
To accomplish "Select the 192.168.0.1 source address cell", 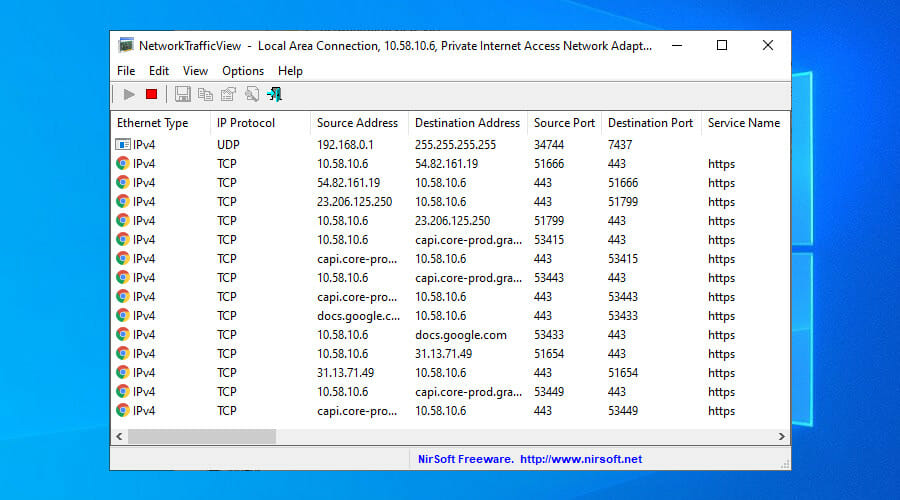I will [x=345, y=145].
